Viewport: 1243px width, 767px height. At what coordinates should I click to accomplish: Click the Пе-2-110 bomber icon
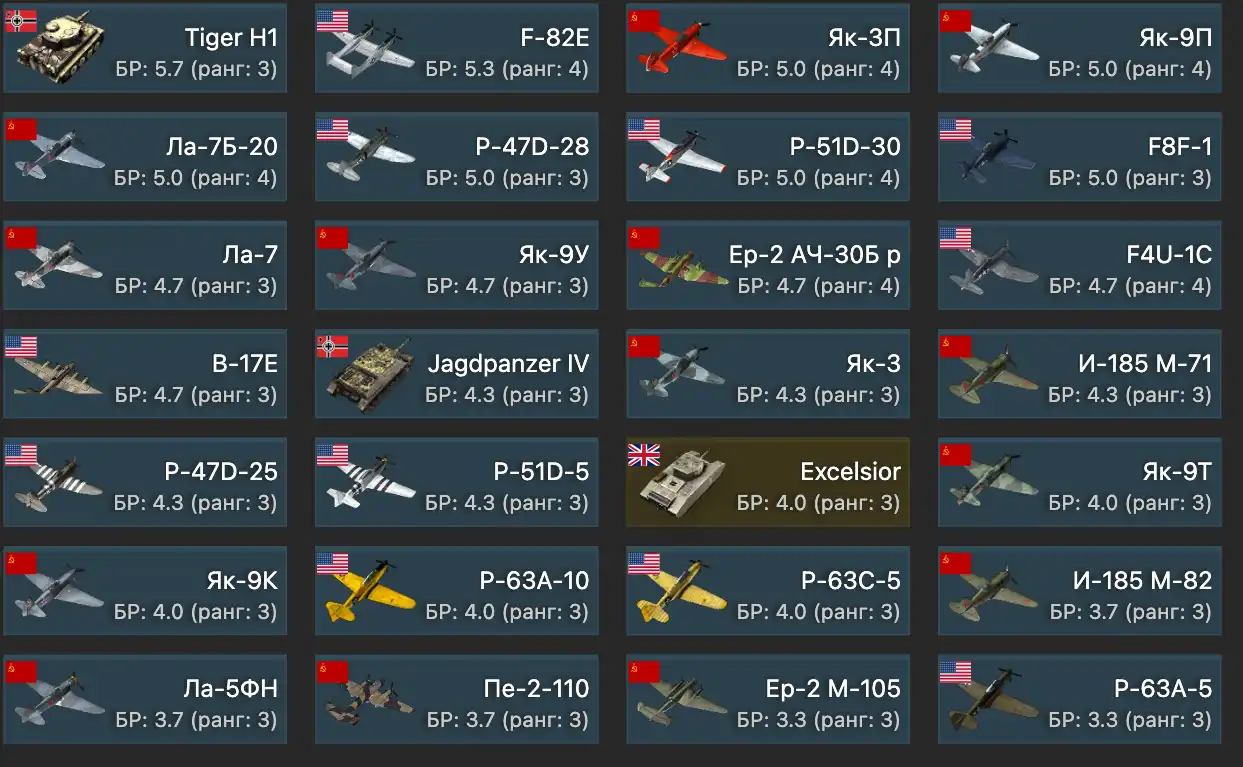pos(370,702)
